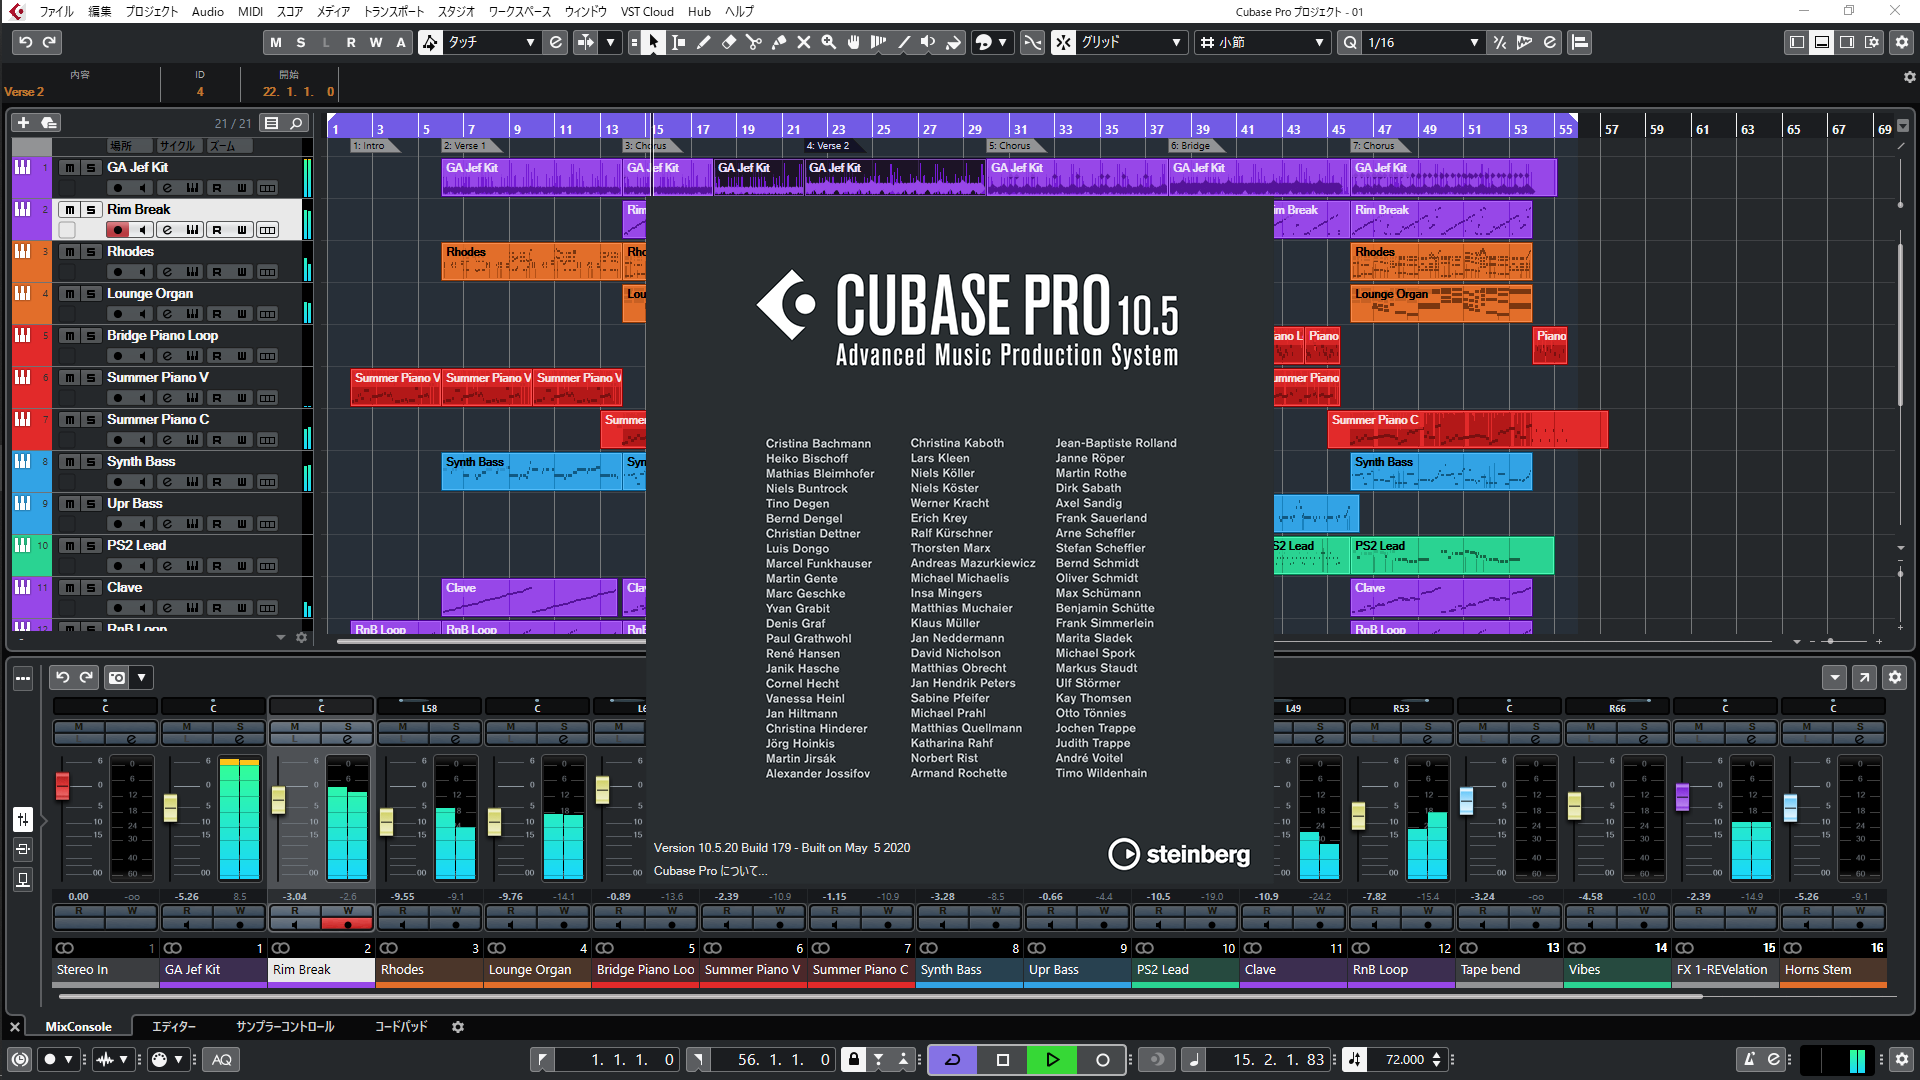Open the 1/16 quantize preset dropdown
Viewport: 1920px width, 1080px height.
[1473, 42]
